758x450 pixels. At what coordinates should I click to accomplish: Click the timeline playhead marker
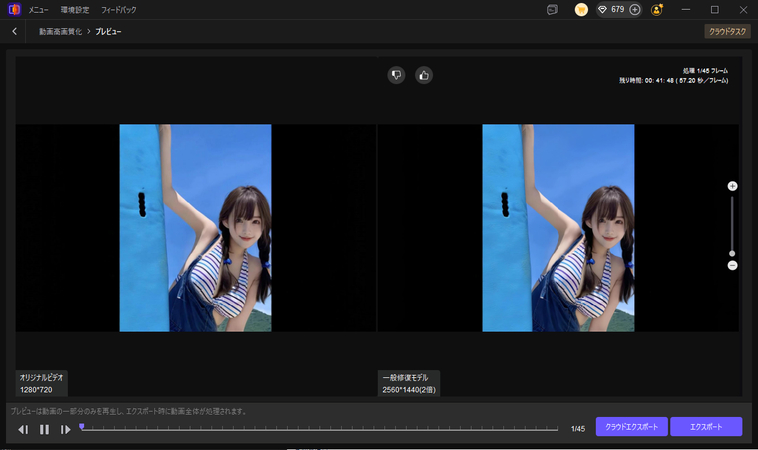click(x=82, y=426)
